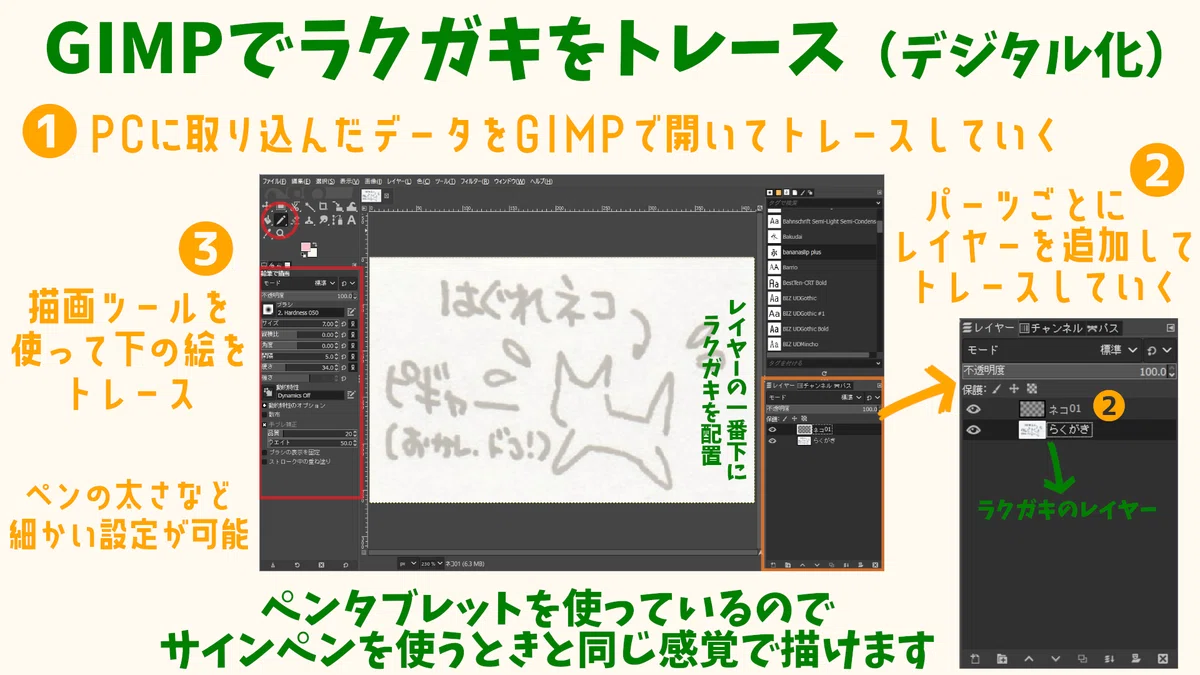1200x675 pixels.
Task: Enable ストローク中の重ね塗り checkbox
Action: 264,462
